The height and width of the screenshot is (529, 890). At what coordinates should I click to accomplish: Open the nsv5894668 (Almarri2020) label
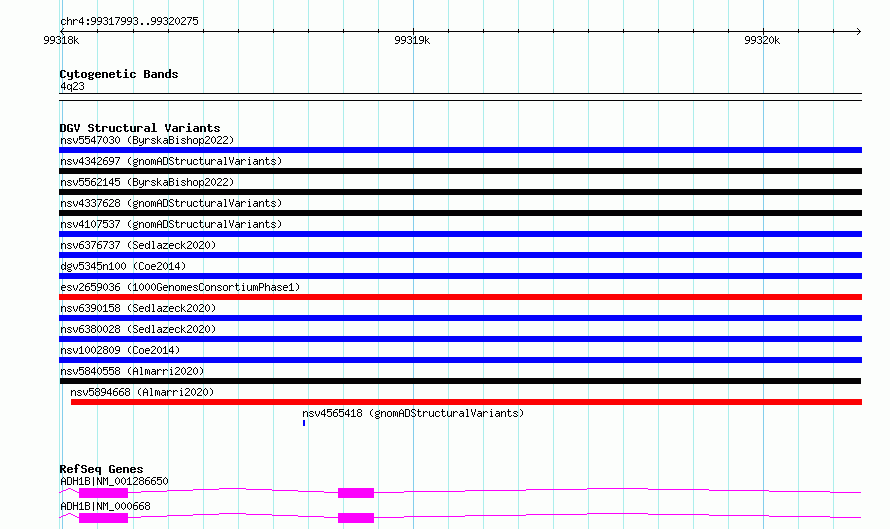[x=142, y=392]
